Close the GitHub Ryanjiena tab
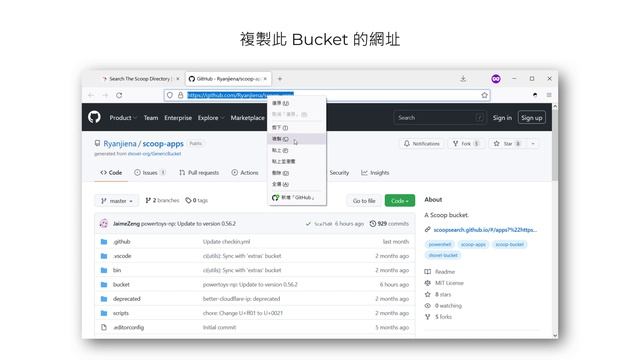640x360 pixels. (265, 79)
